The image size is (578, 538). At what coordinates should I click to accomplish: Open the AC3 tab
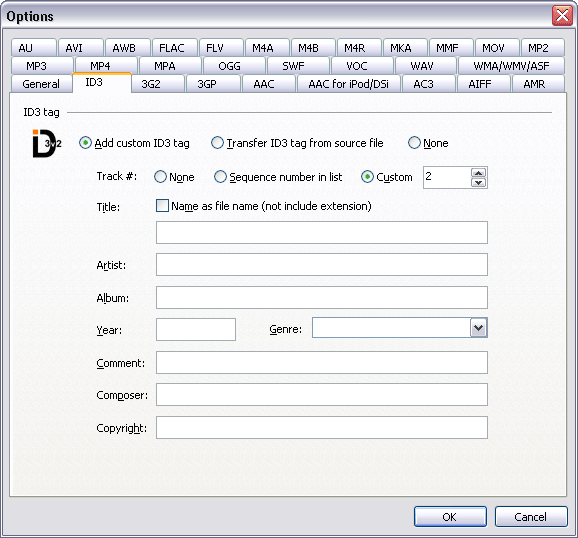[429, 84]
